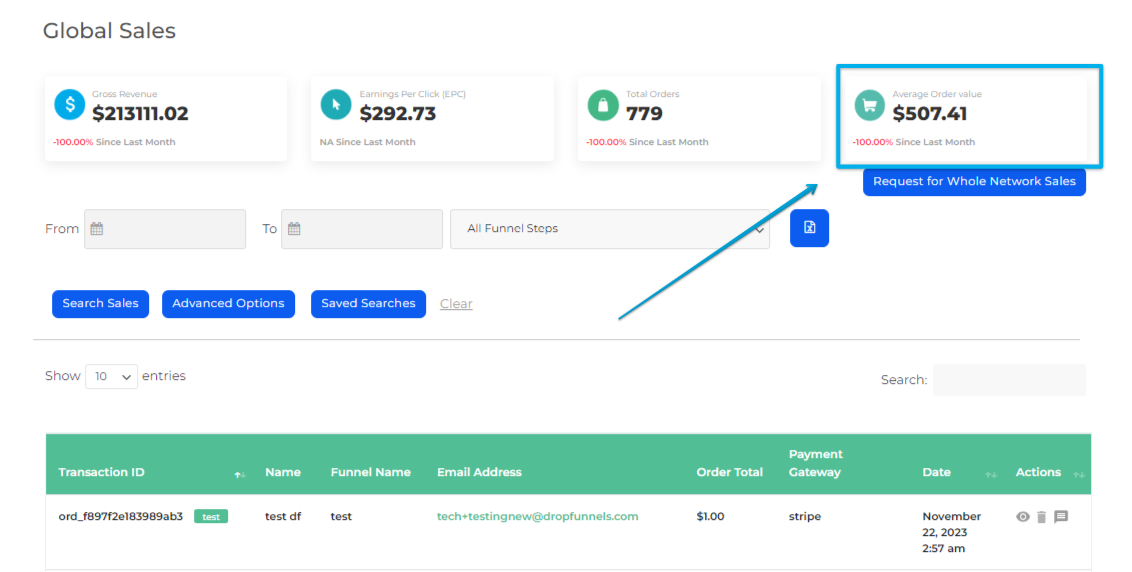The image size is (1132, 572).
Task: Click the From date input field
Action: pyautogui.click(x=165, y=229)
